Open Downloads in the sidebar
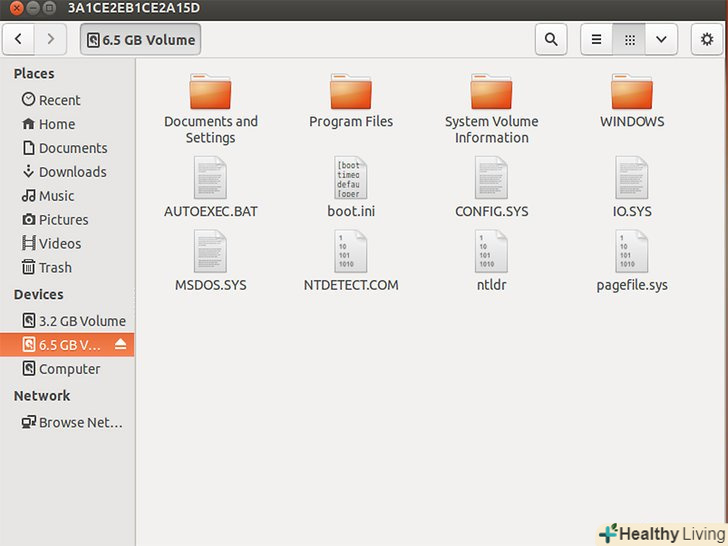The image size is (728, 546). click(x=65, y=172)
